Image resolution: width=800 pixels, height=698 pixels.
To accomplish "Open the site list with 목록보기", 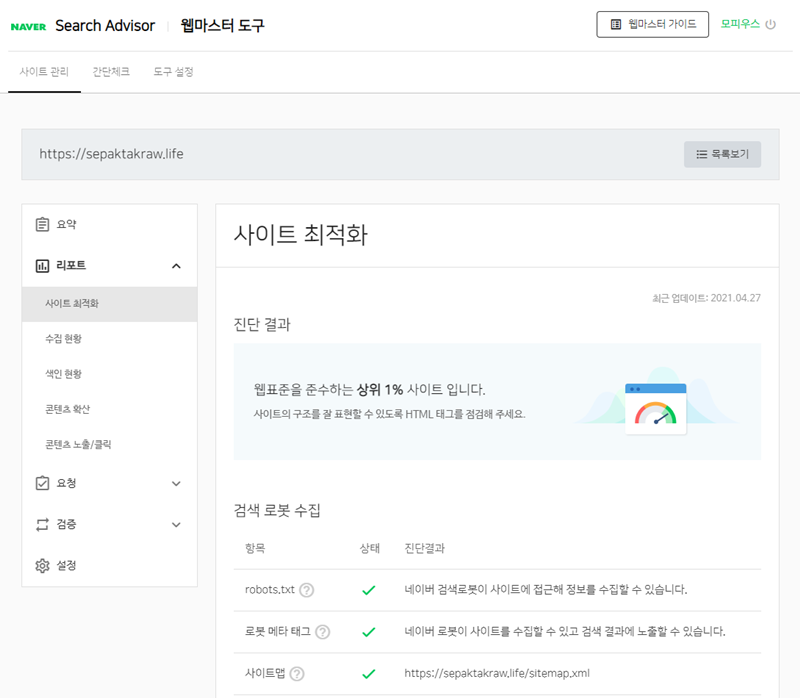I will (x=722, y=154).
